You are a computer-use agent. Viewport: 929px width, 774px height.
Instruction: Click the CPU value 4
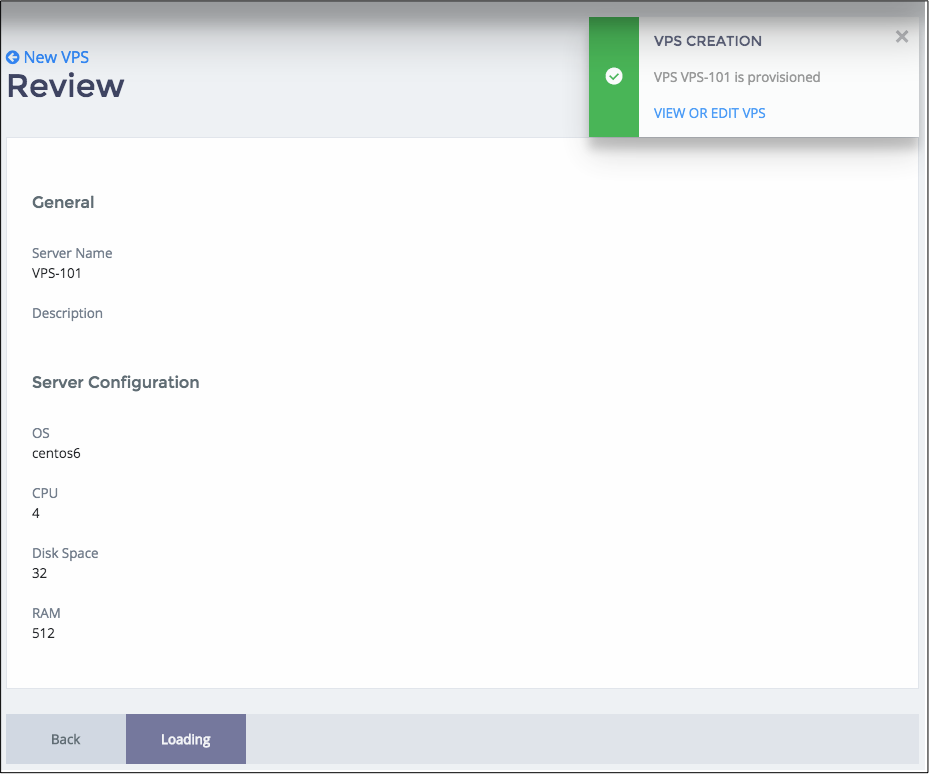36,513
